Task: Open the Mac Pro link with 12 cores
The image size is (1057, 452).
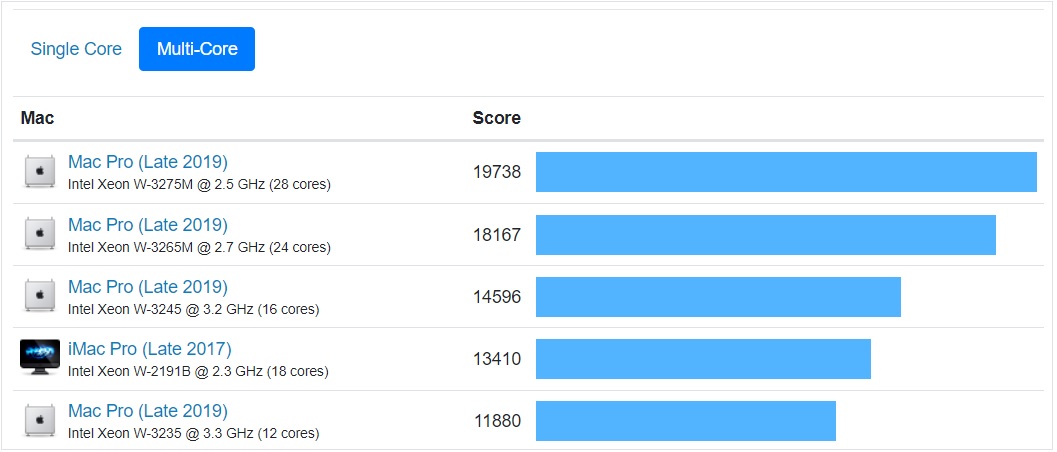Action: 147,411
